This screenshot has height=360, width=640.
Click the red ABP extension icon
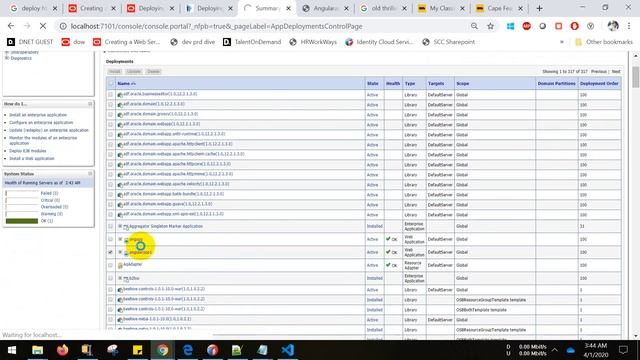[527, 26]
